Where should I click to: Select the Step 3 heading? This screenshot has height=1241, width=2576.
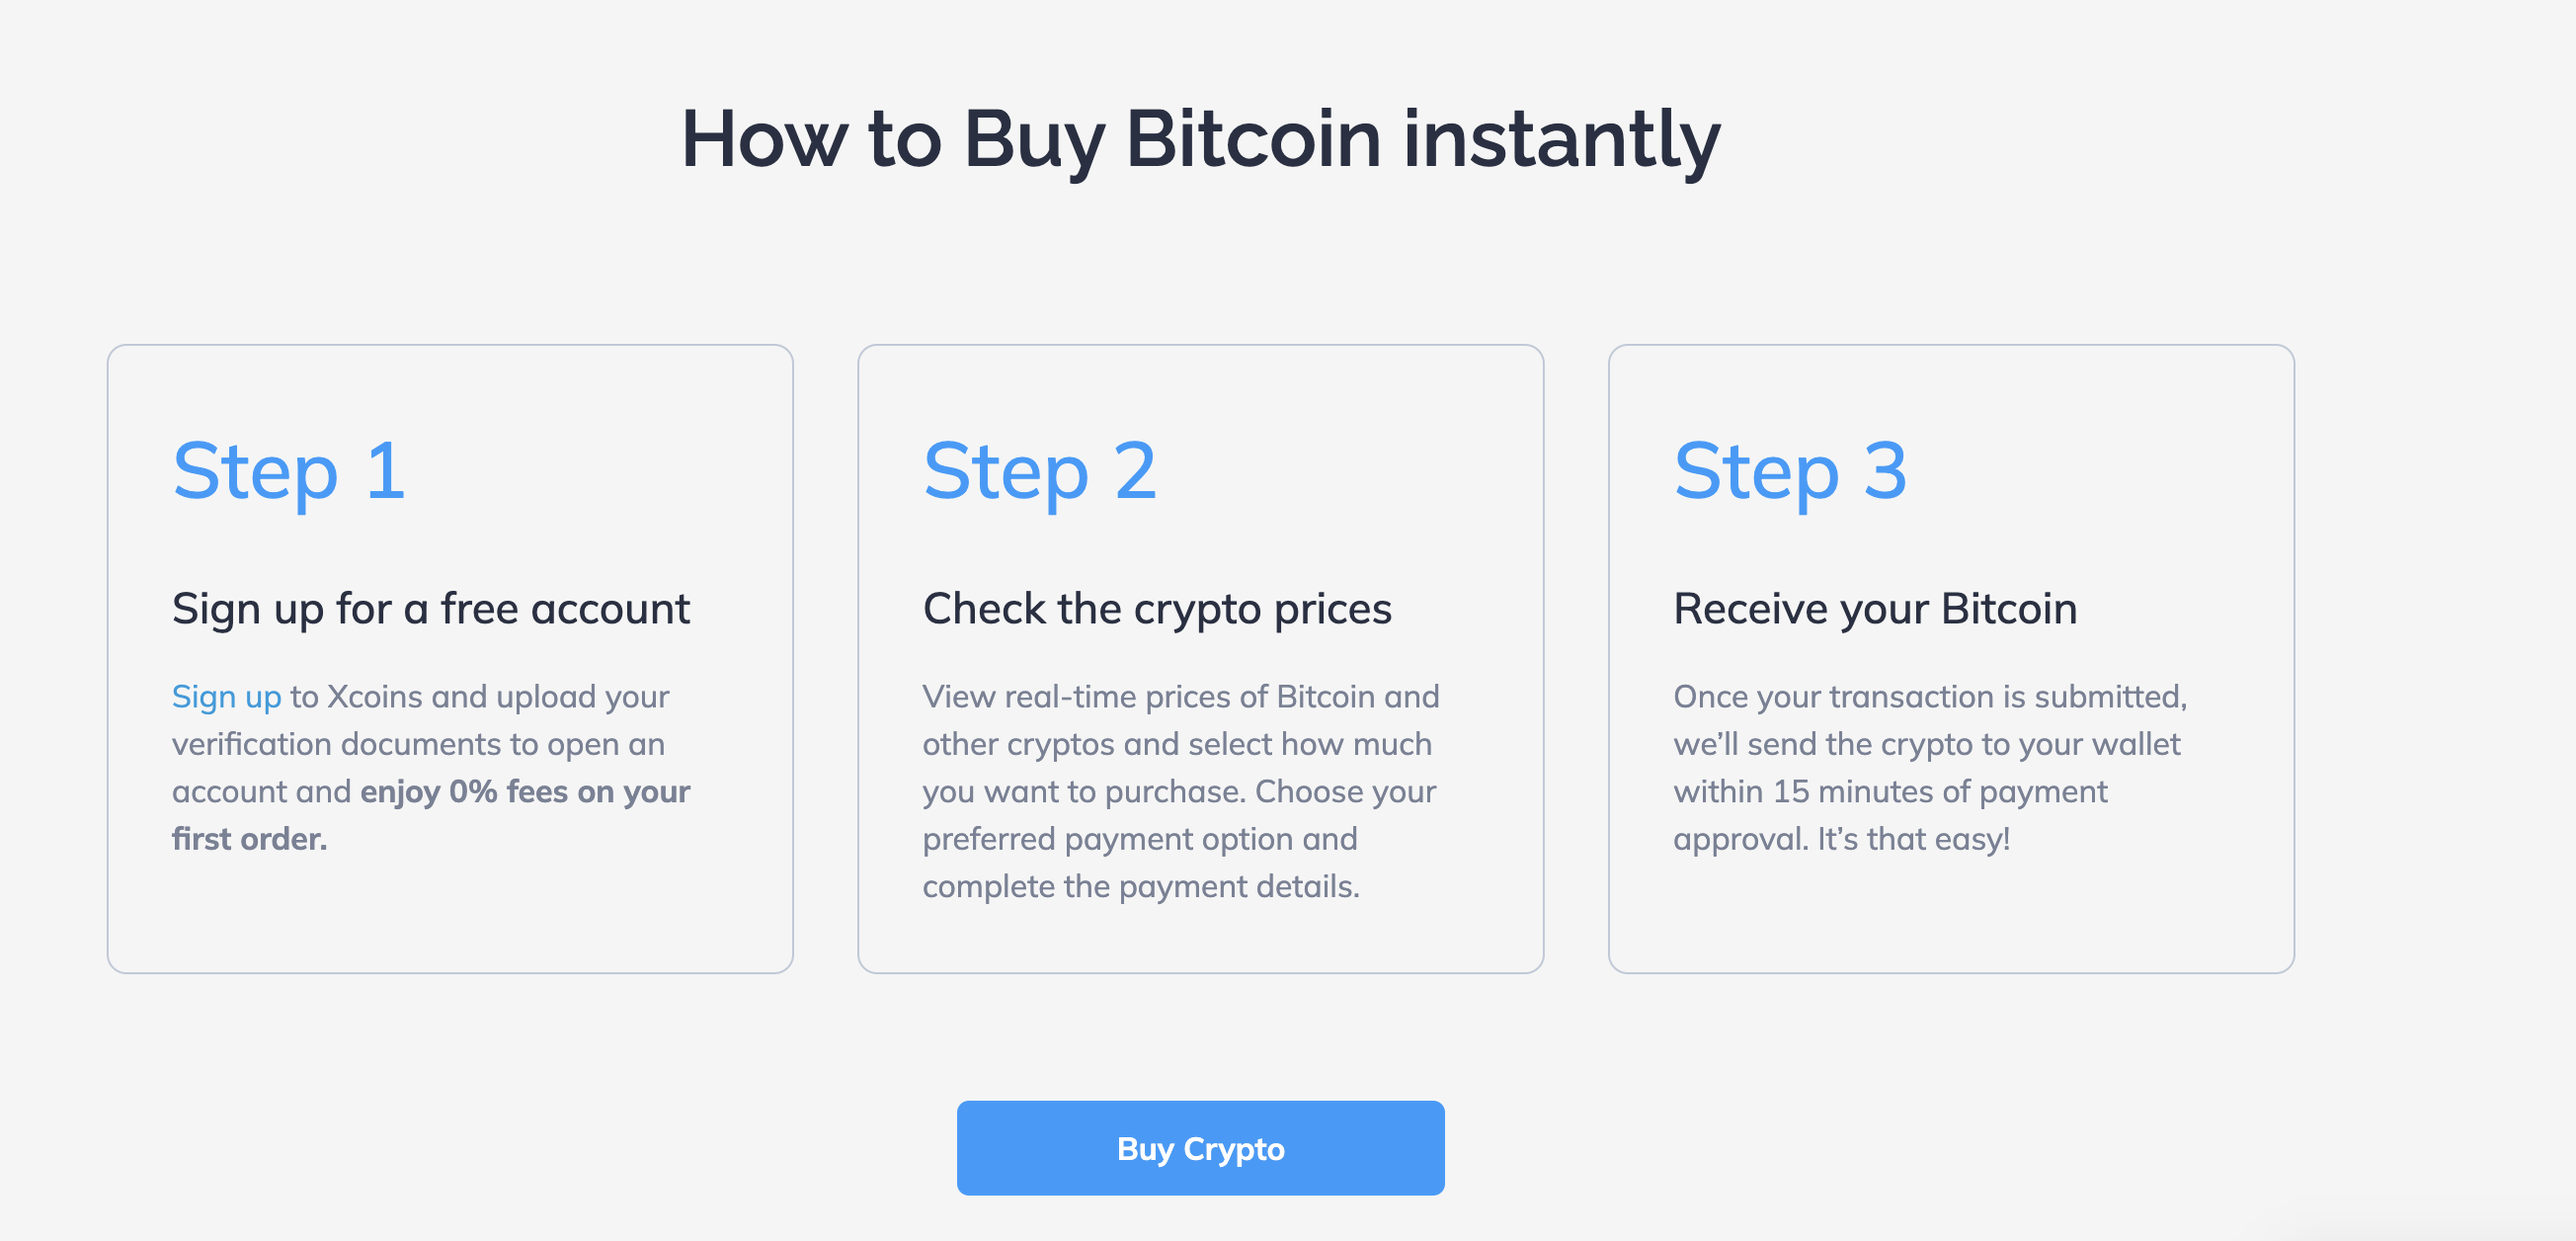tap(1790, 472)
